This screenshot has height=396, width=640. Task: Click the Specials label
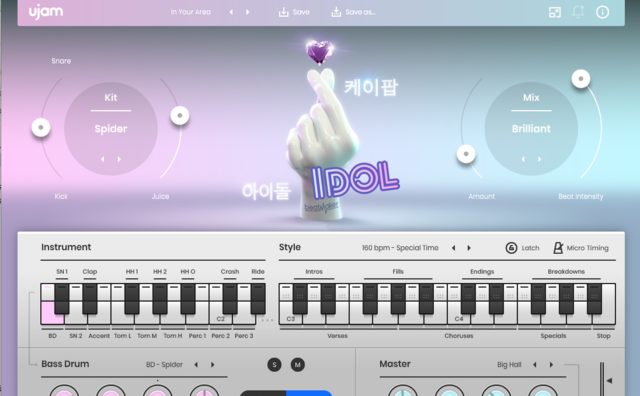click(553, 336)
